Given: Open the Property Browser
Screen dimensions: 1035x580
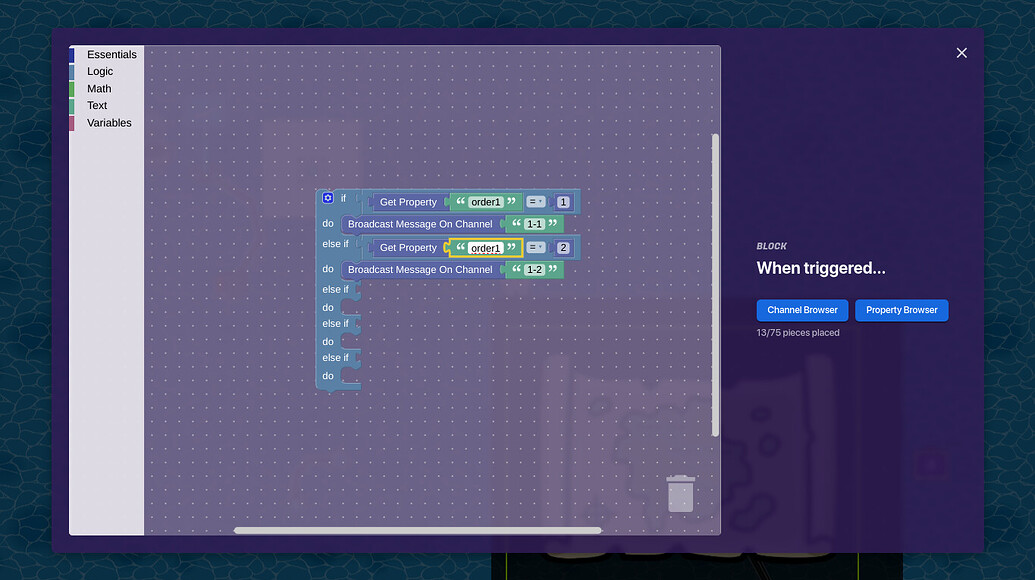Looking at the screenshot, I should click(901, 310).
